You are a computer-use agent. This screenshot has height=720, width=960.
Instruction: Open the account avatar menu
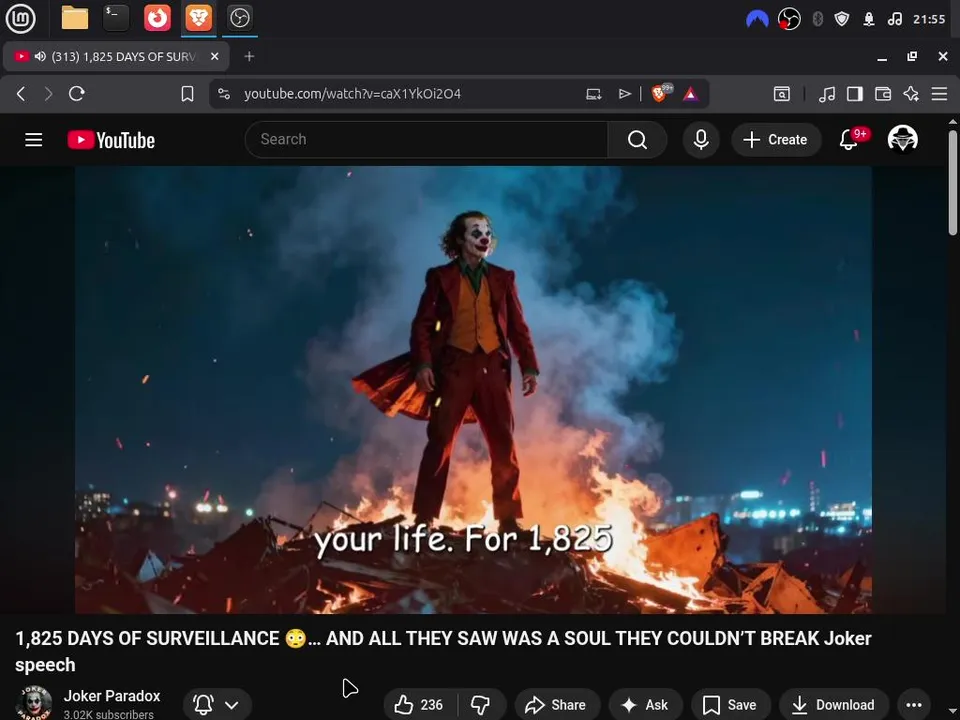902,139
